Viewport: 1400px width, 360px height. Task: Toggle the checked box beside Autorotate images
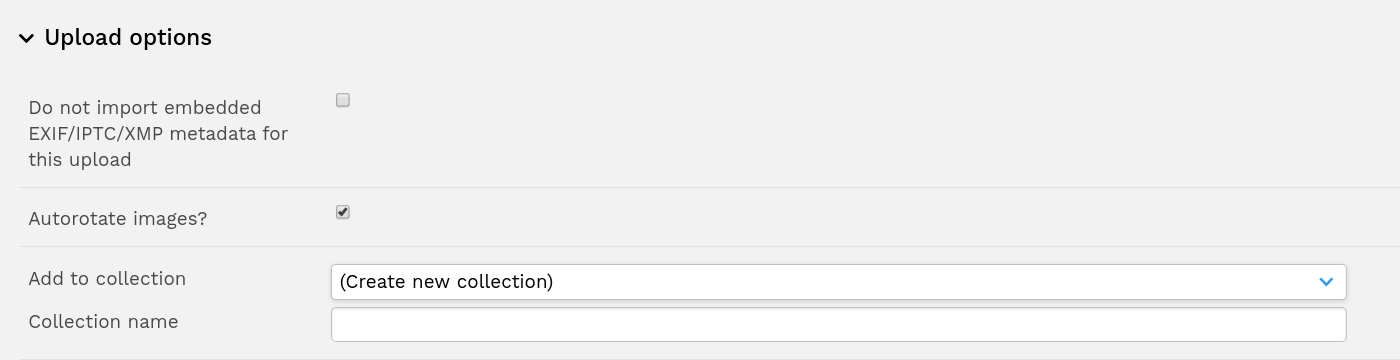tap(343, 212)
